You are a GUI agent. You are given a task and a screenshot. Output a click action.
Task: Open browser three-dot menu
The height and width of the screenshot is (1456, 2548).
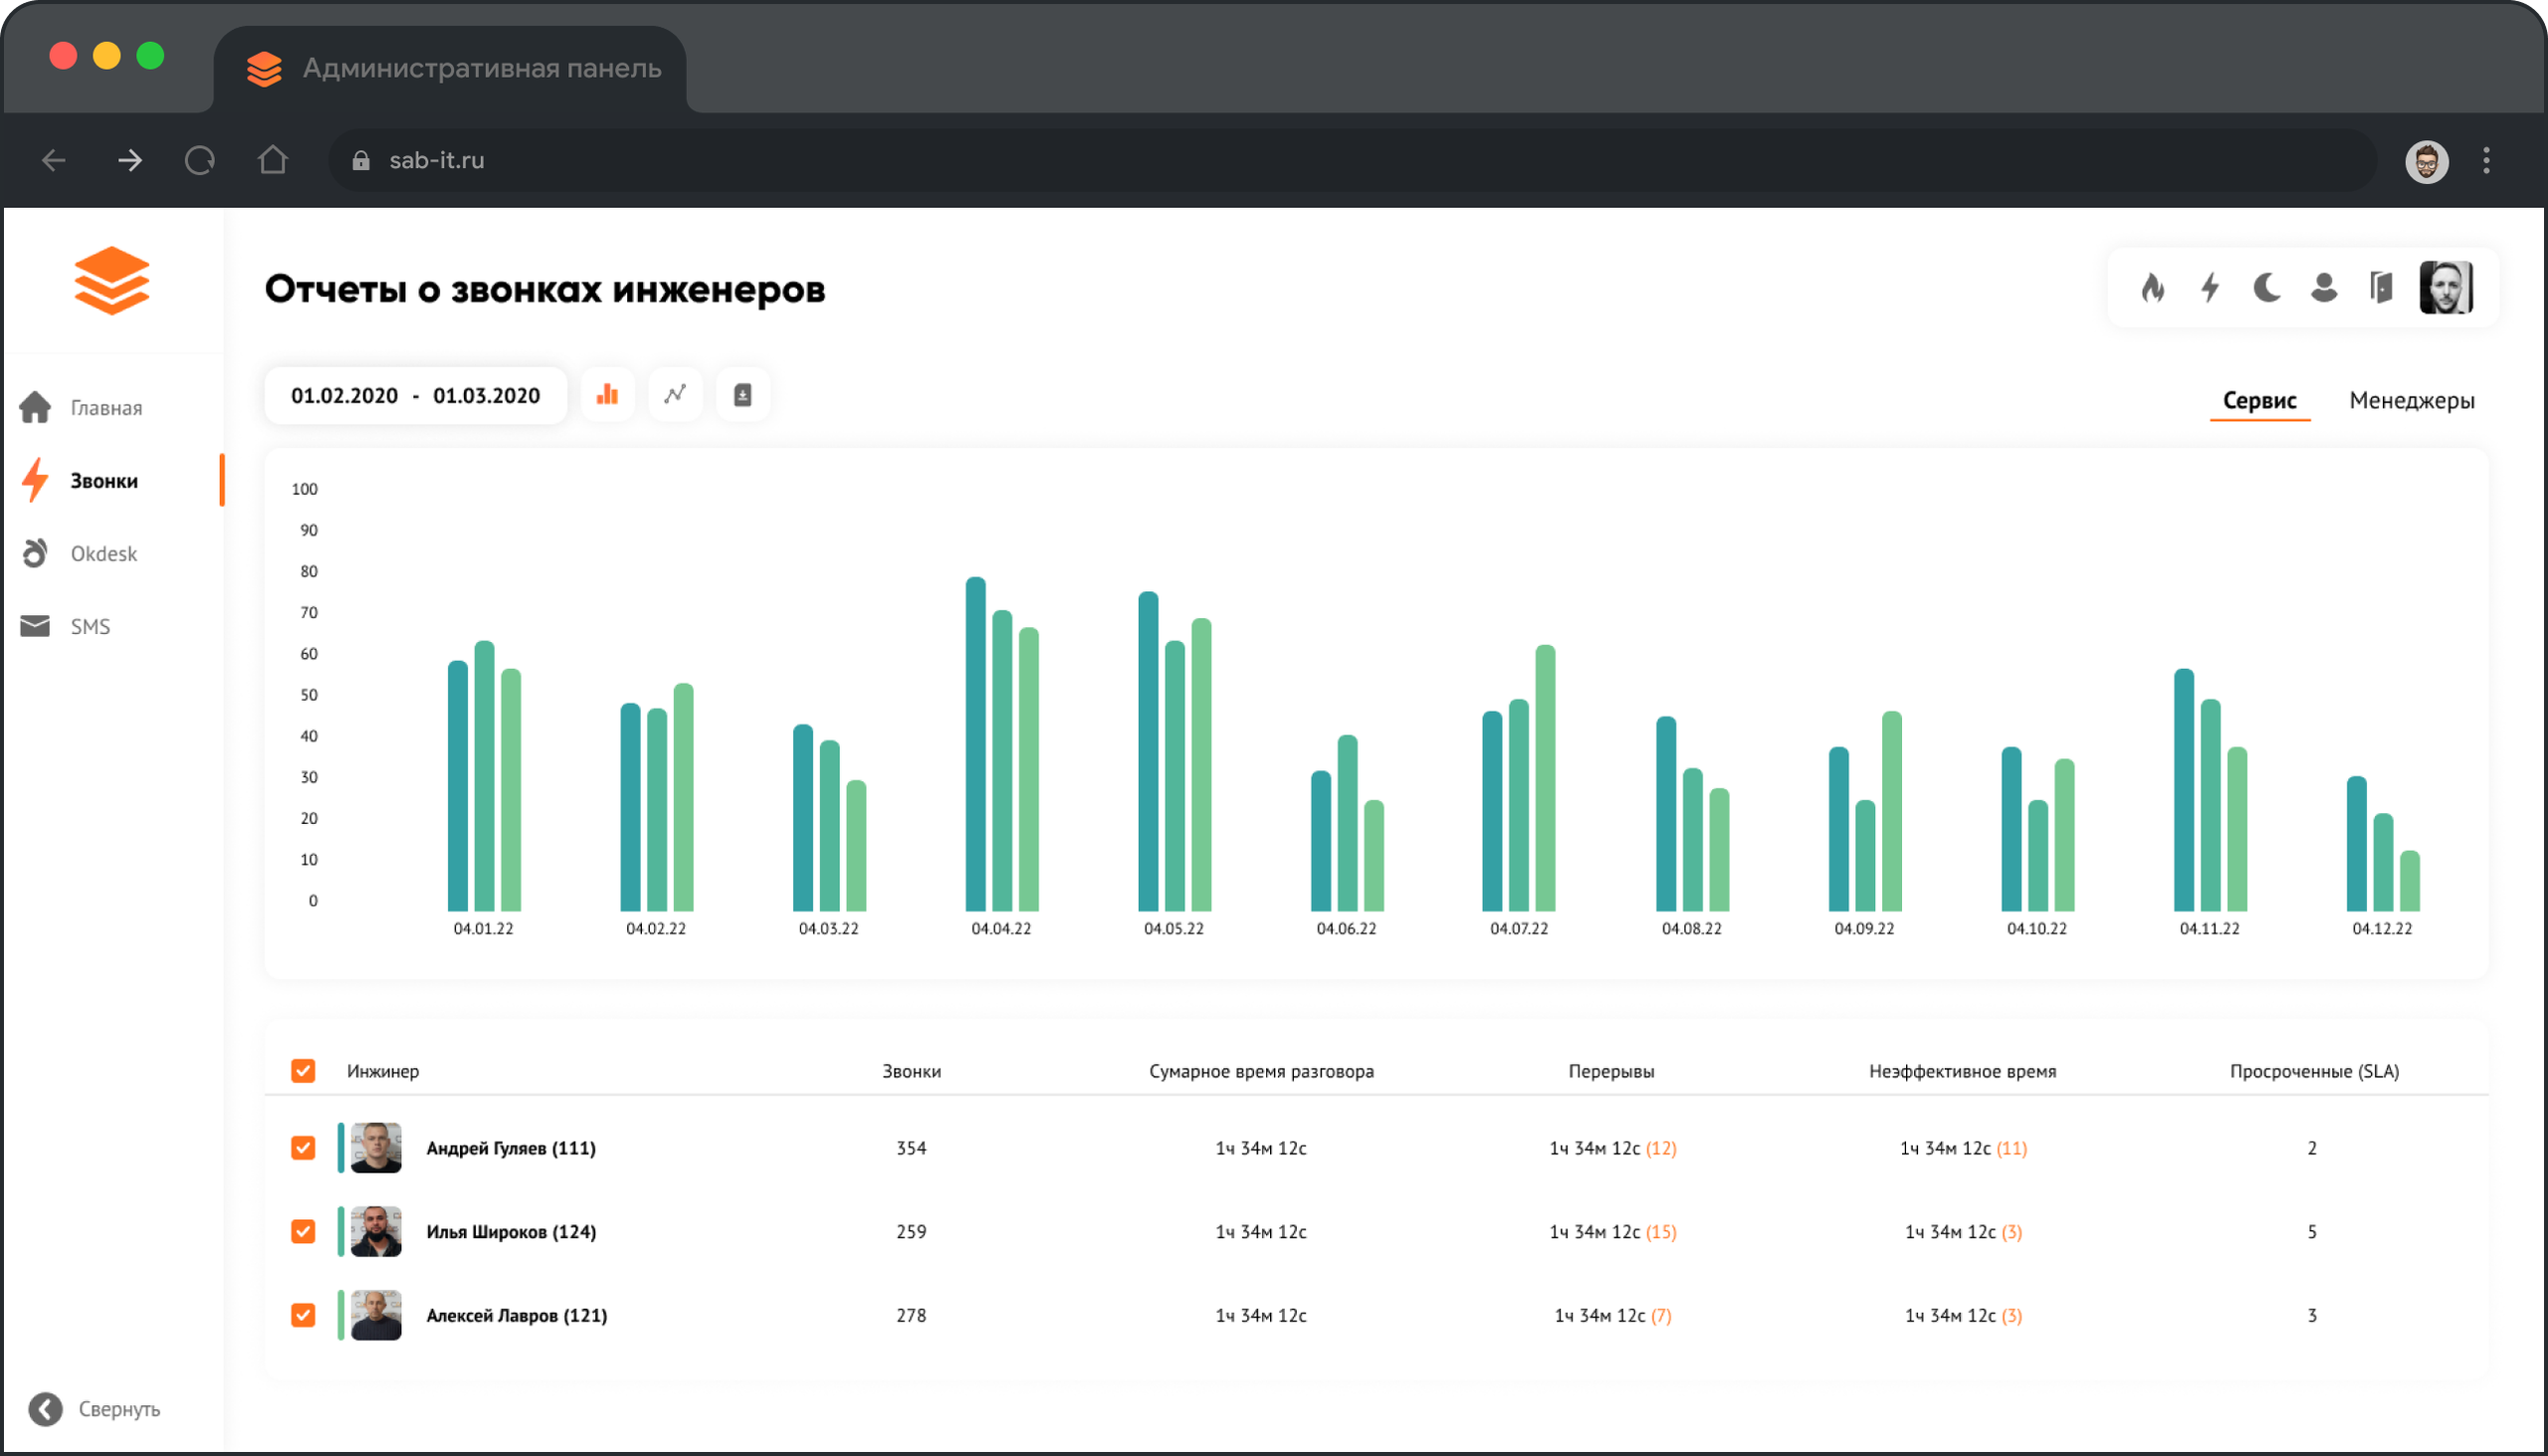pos(2486,161)
